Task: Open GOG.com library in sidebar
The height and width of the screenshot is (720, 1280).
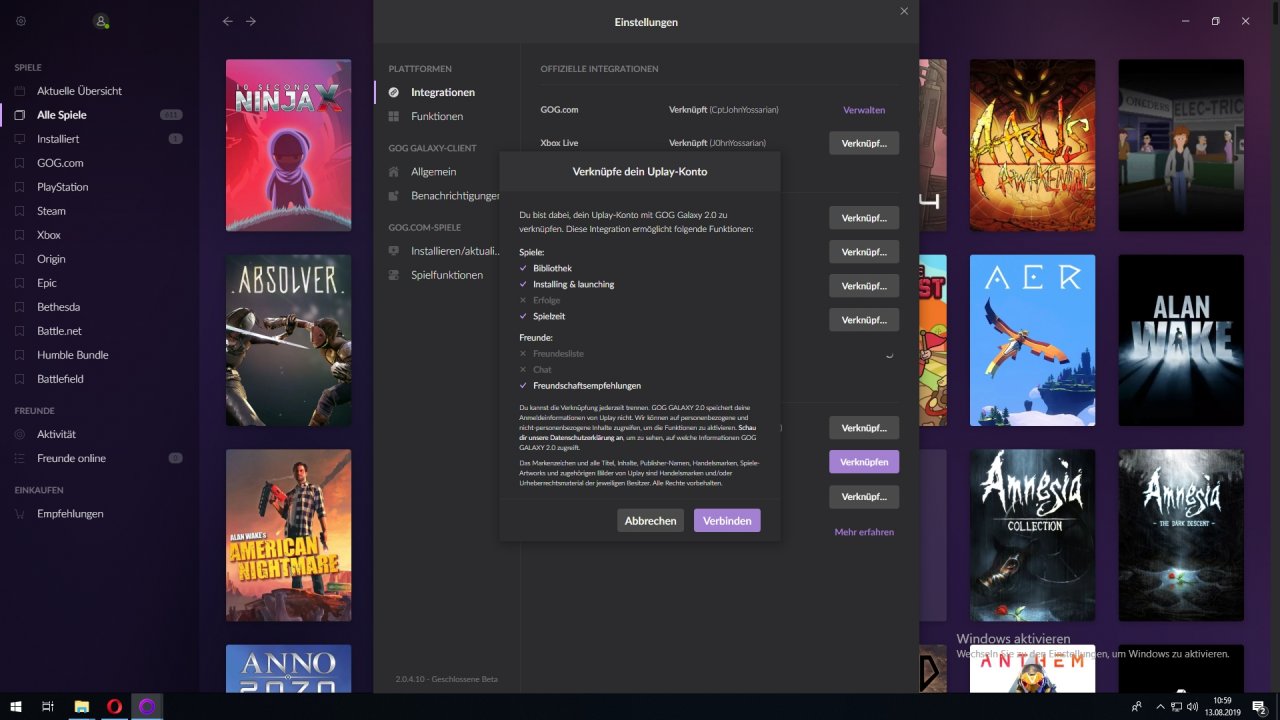Action: point(60,163)
